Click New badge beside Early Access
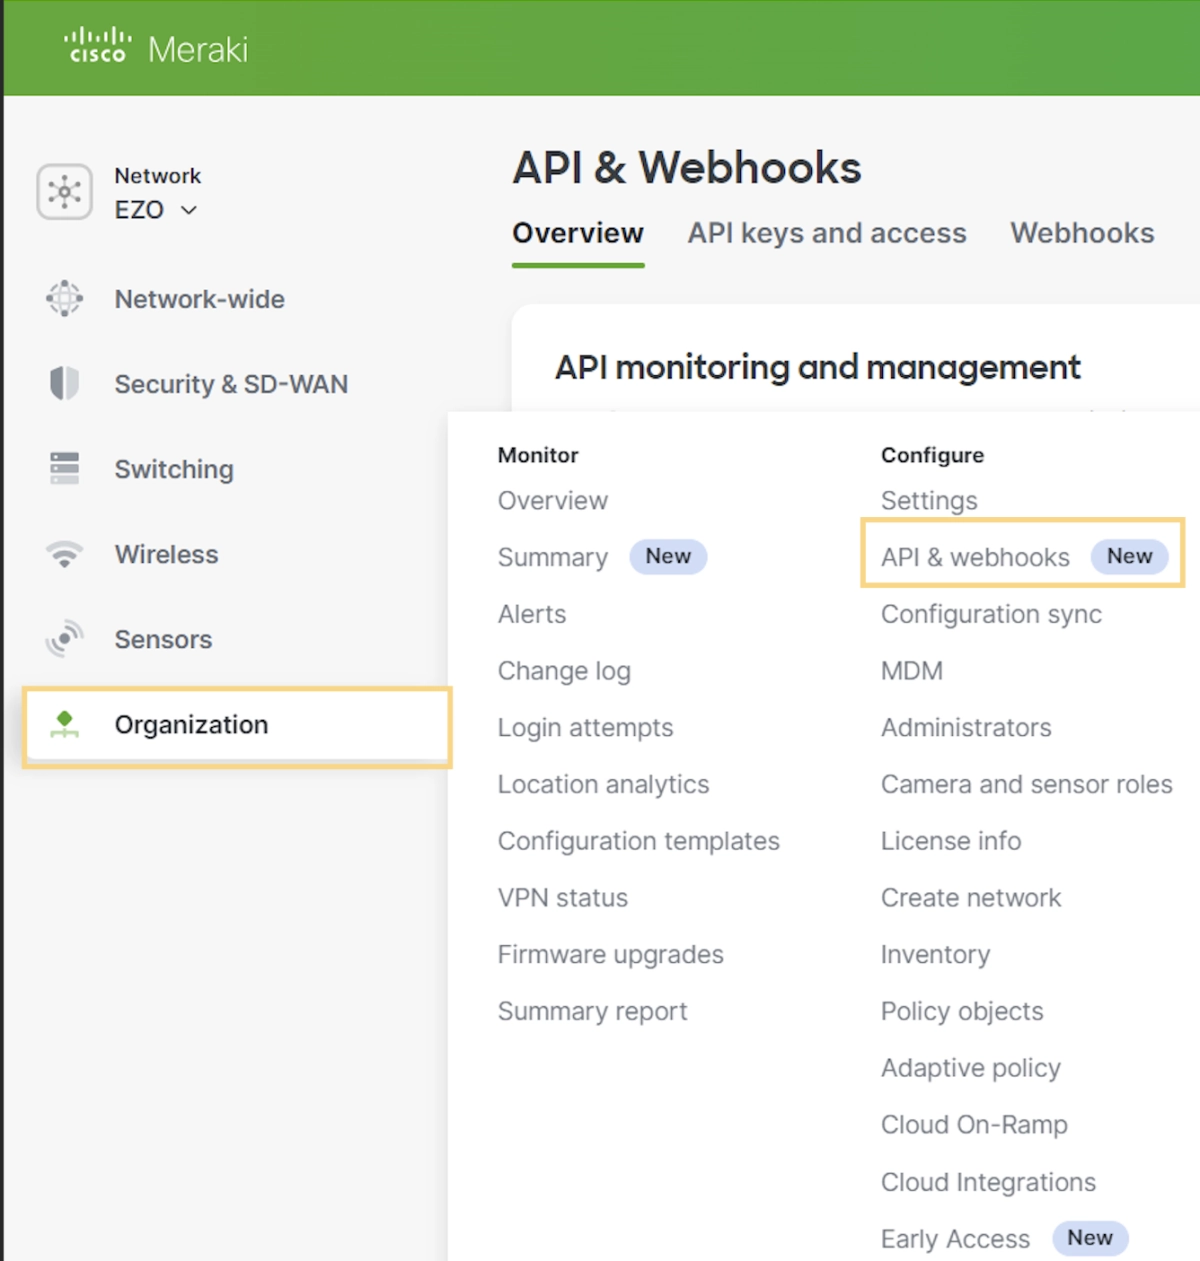 pos(1090,1238)
